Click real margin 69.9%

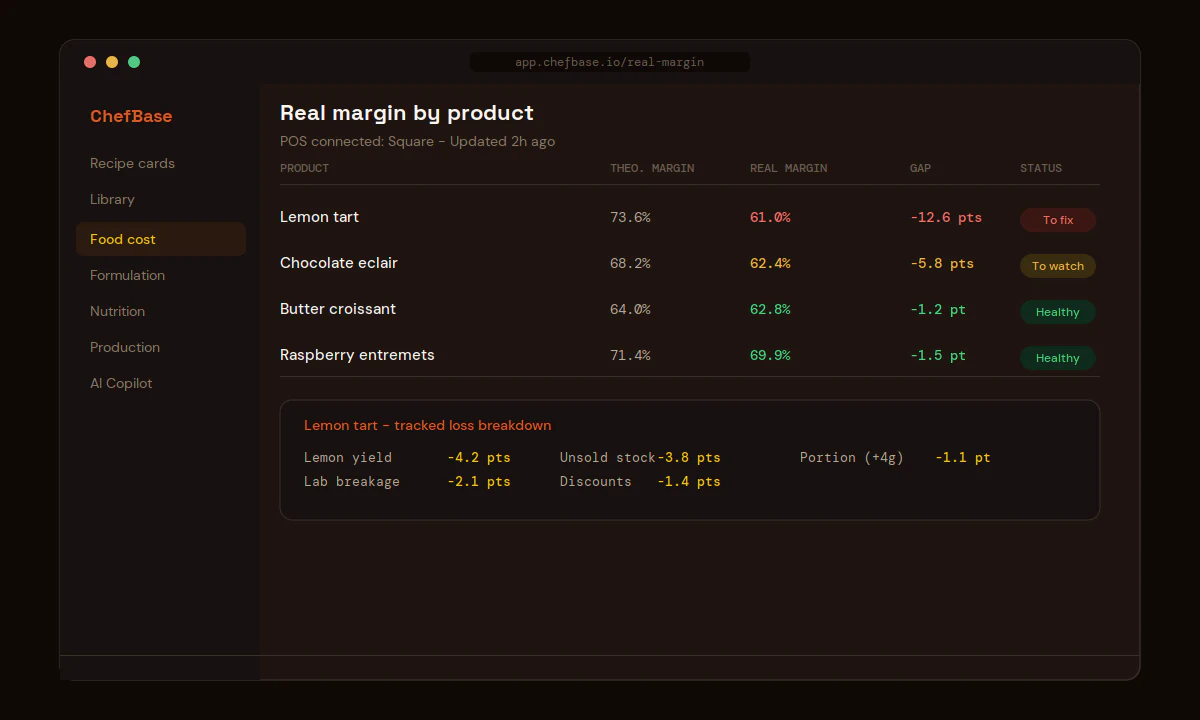(770, 355)
